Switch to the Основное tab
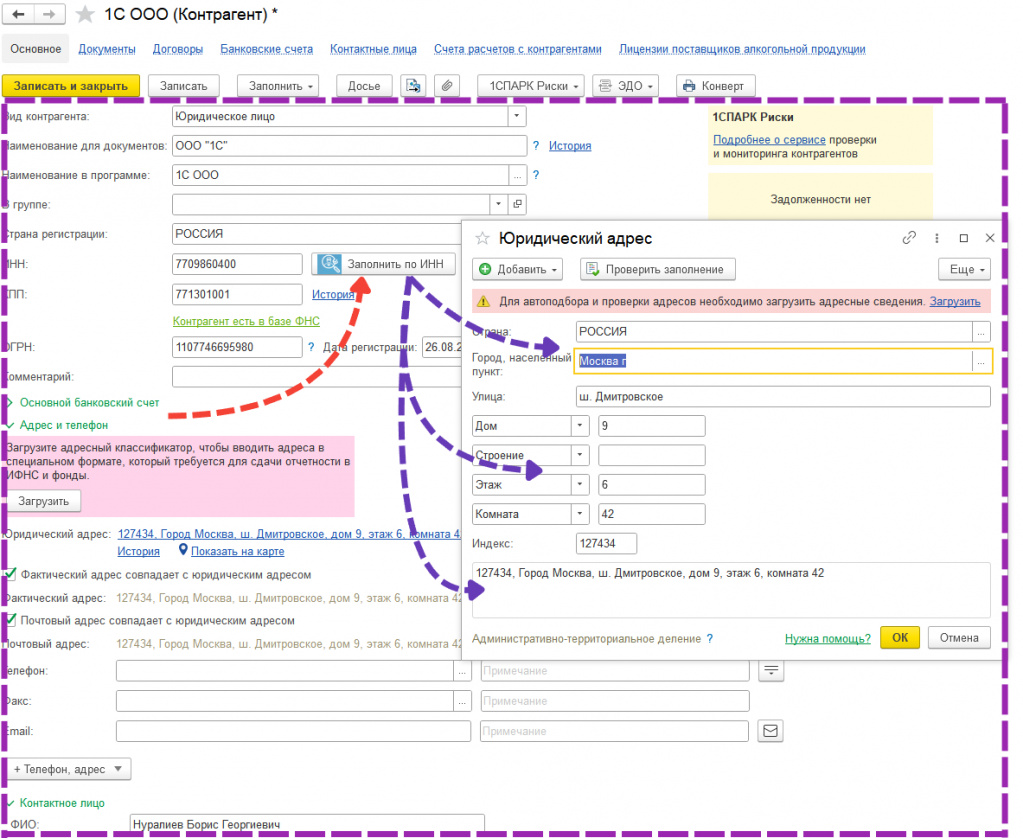The height and width of the screenshot is (838, 1023). click(35, 49)
